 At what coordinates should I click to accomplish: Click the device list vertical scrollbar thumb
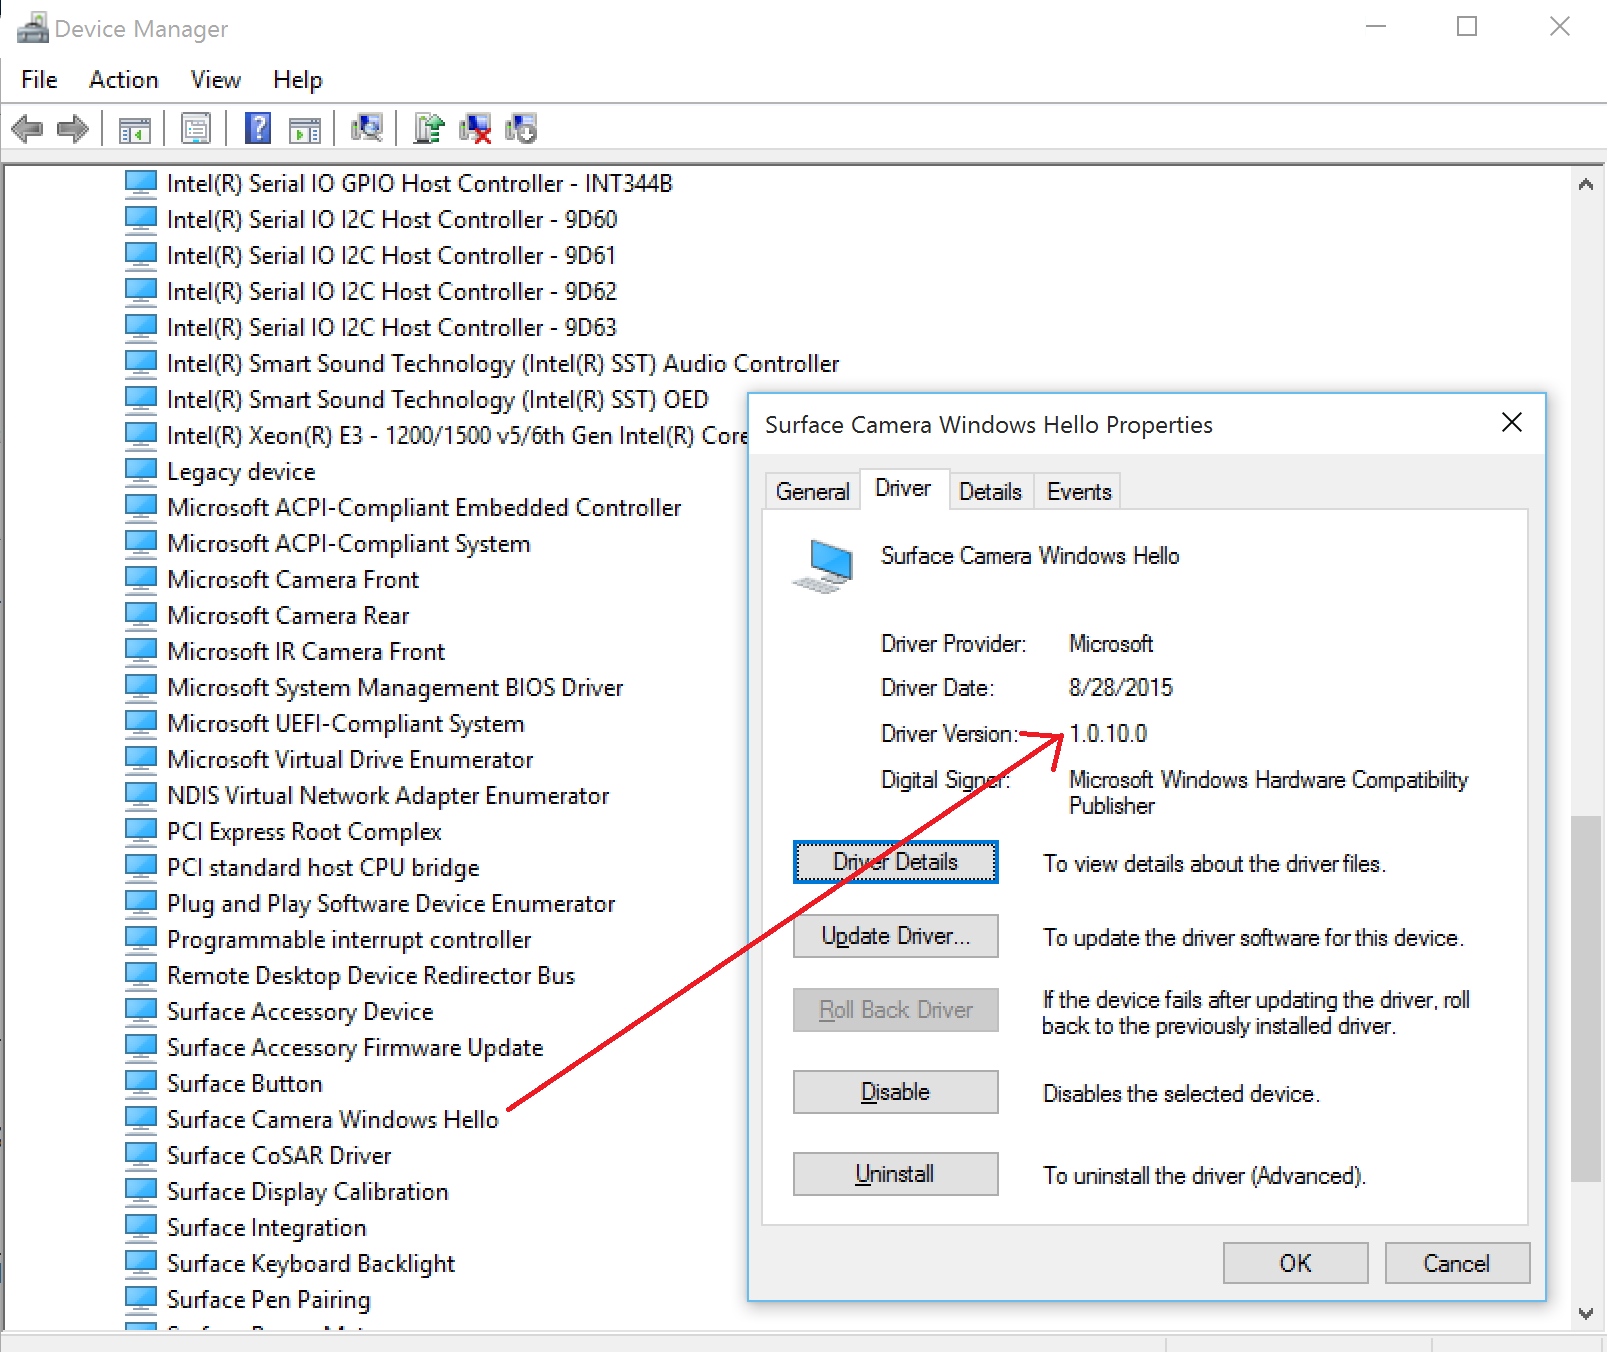[1586, 998]
